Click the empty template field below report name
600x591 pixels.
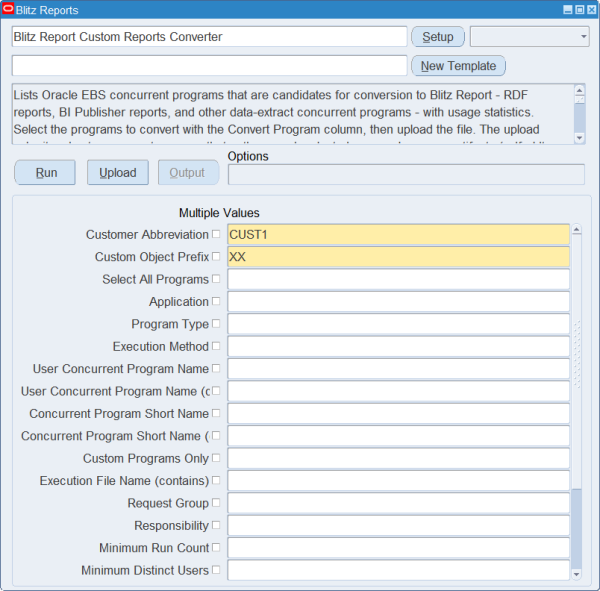[209, 66]
